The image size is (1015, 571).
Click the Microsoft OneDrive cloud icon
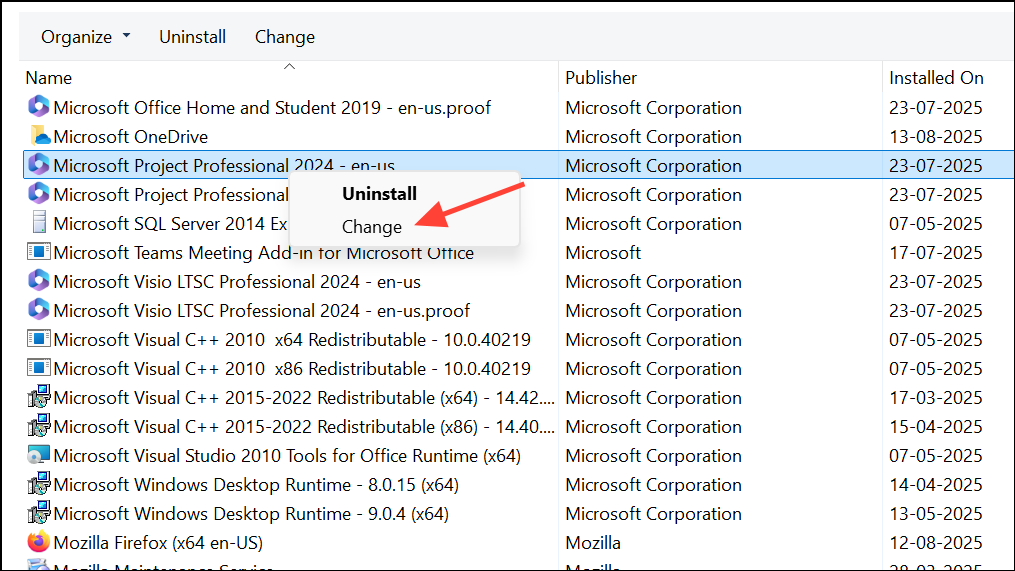pos(39,137)
